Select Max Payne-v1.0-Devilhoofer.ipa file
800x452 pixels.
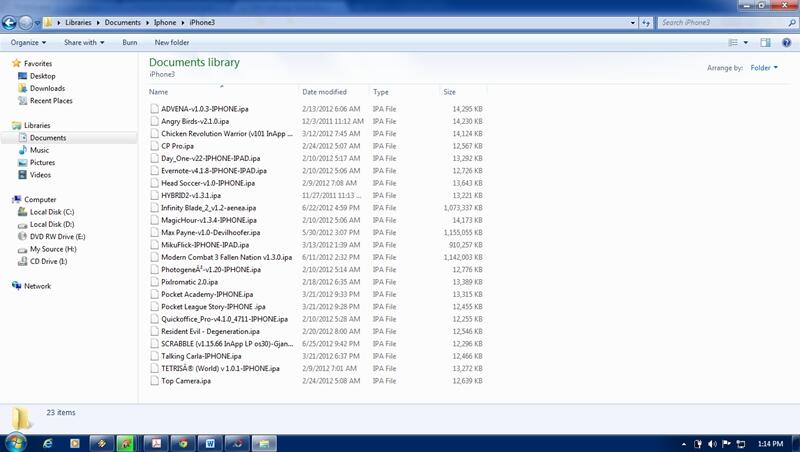tap(210, 233)
